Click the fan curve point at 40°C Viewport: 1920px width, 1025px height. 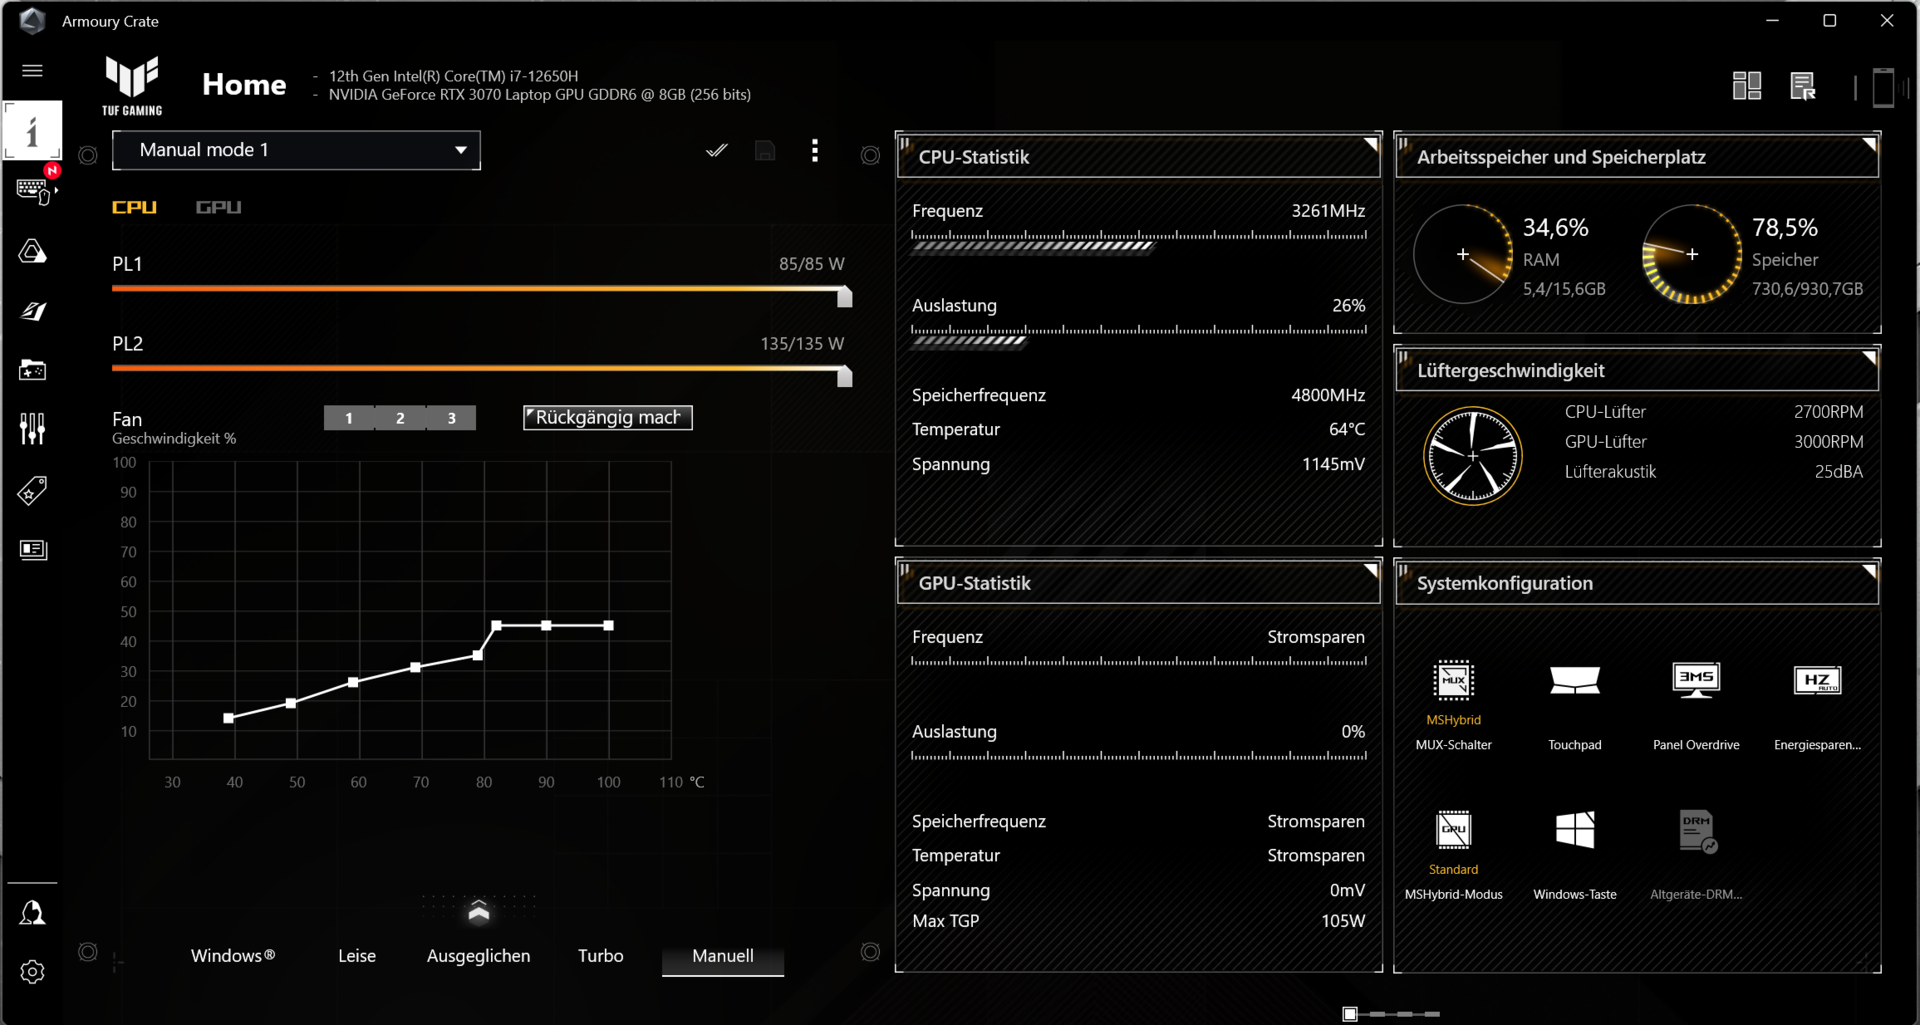(229, 718)
